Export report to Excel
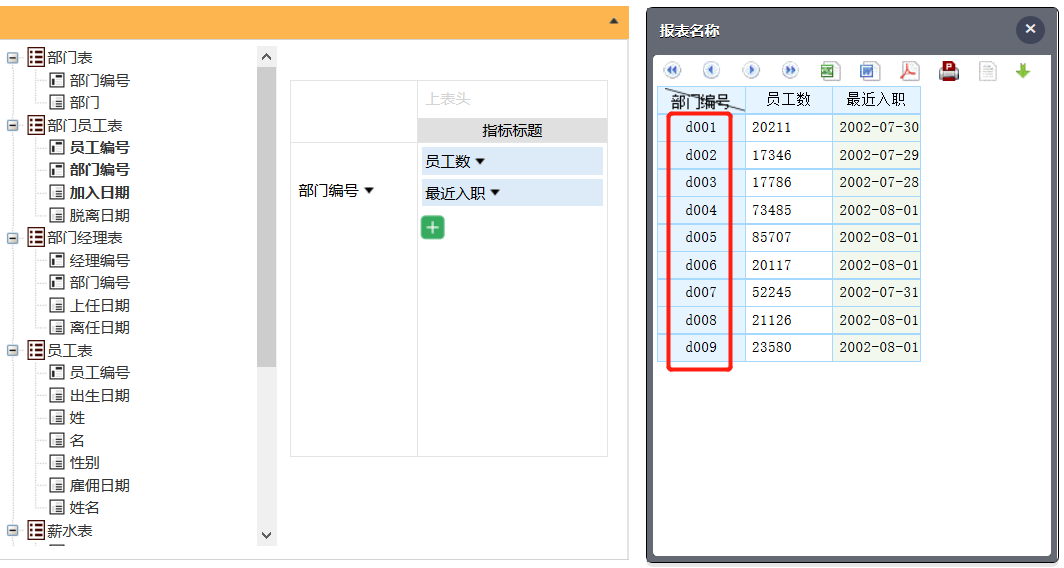Screen dimensions: 1064x568 pyautogui.click(x=831, y=71)
